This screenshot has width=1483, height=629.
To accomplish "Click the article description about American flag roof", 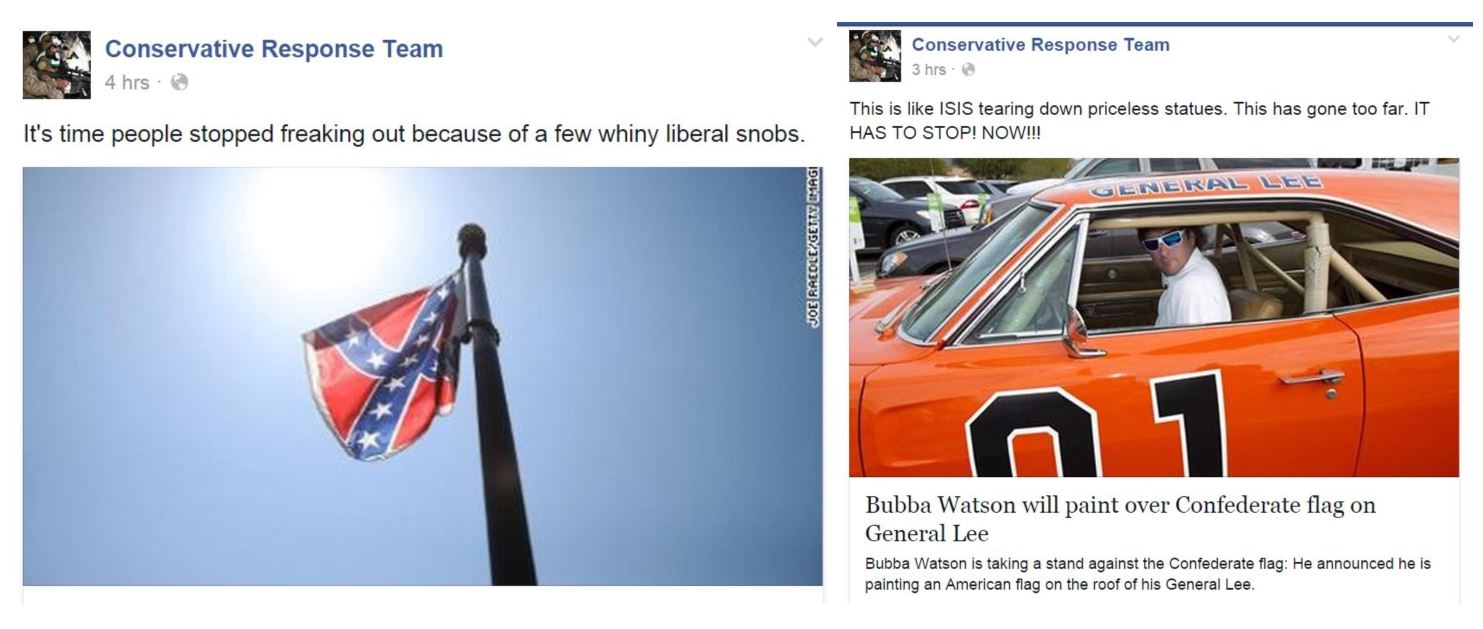I will [1148, 574].
